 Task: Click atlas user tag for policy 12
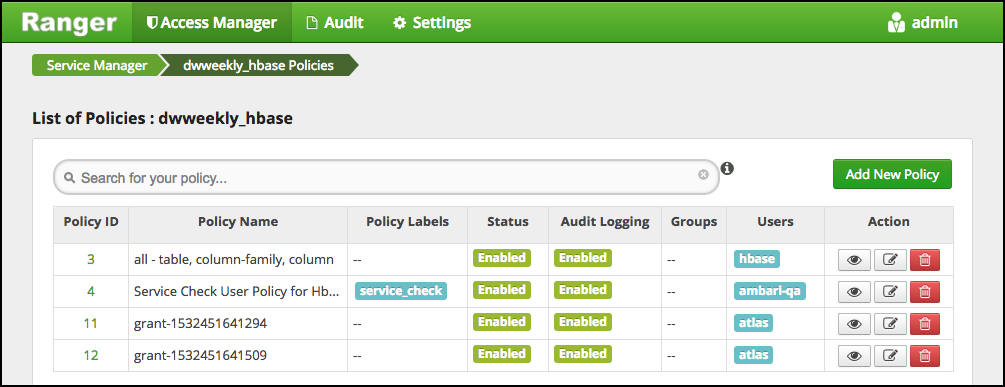754,355
